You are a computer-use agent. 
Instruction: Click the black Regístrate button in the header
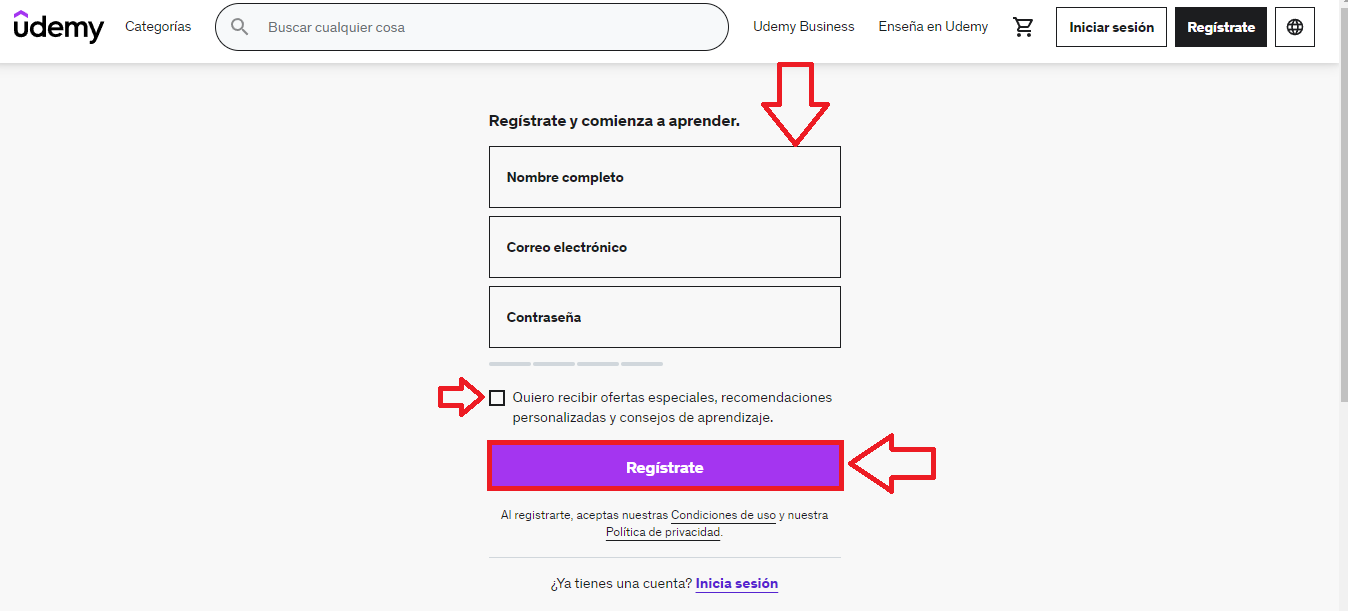pyautogui.click(x=1220, y=27)
